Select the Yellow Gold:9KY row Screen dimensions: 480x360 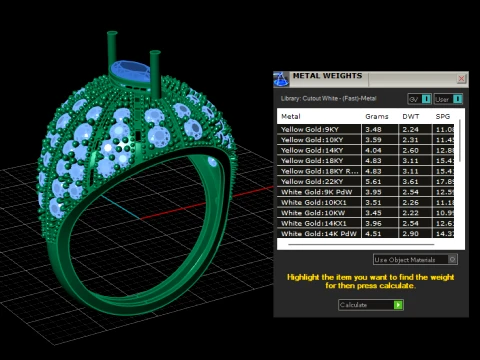pos(365,129)
